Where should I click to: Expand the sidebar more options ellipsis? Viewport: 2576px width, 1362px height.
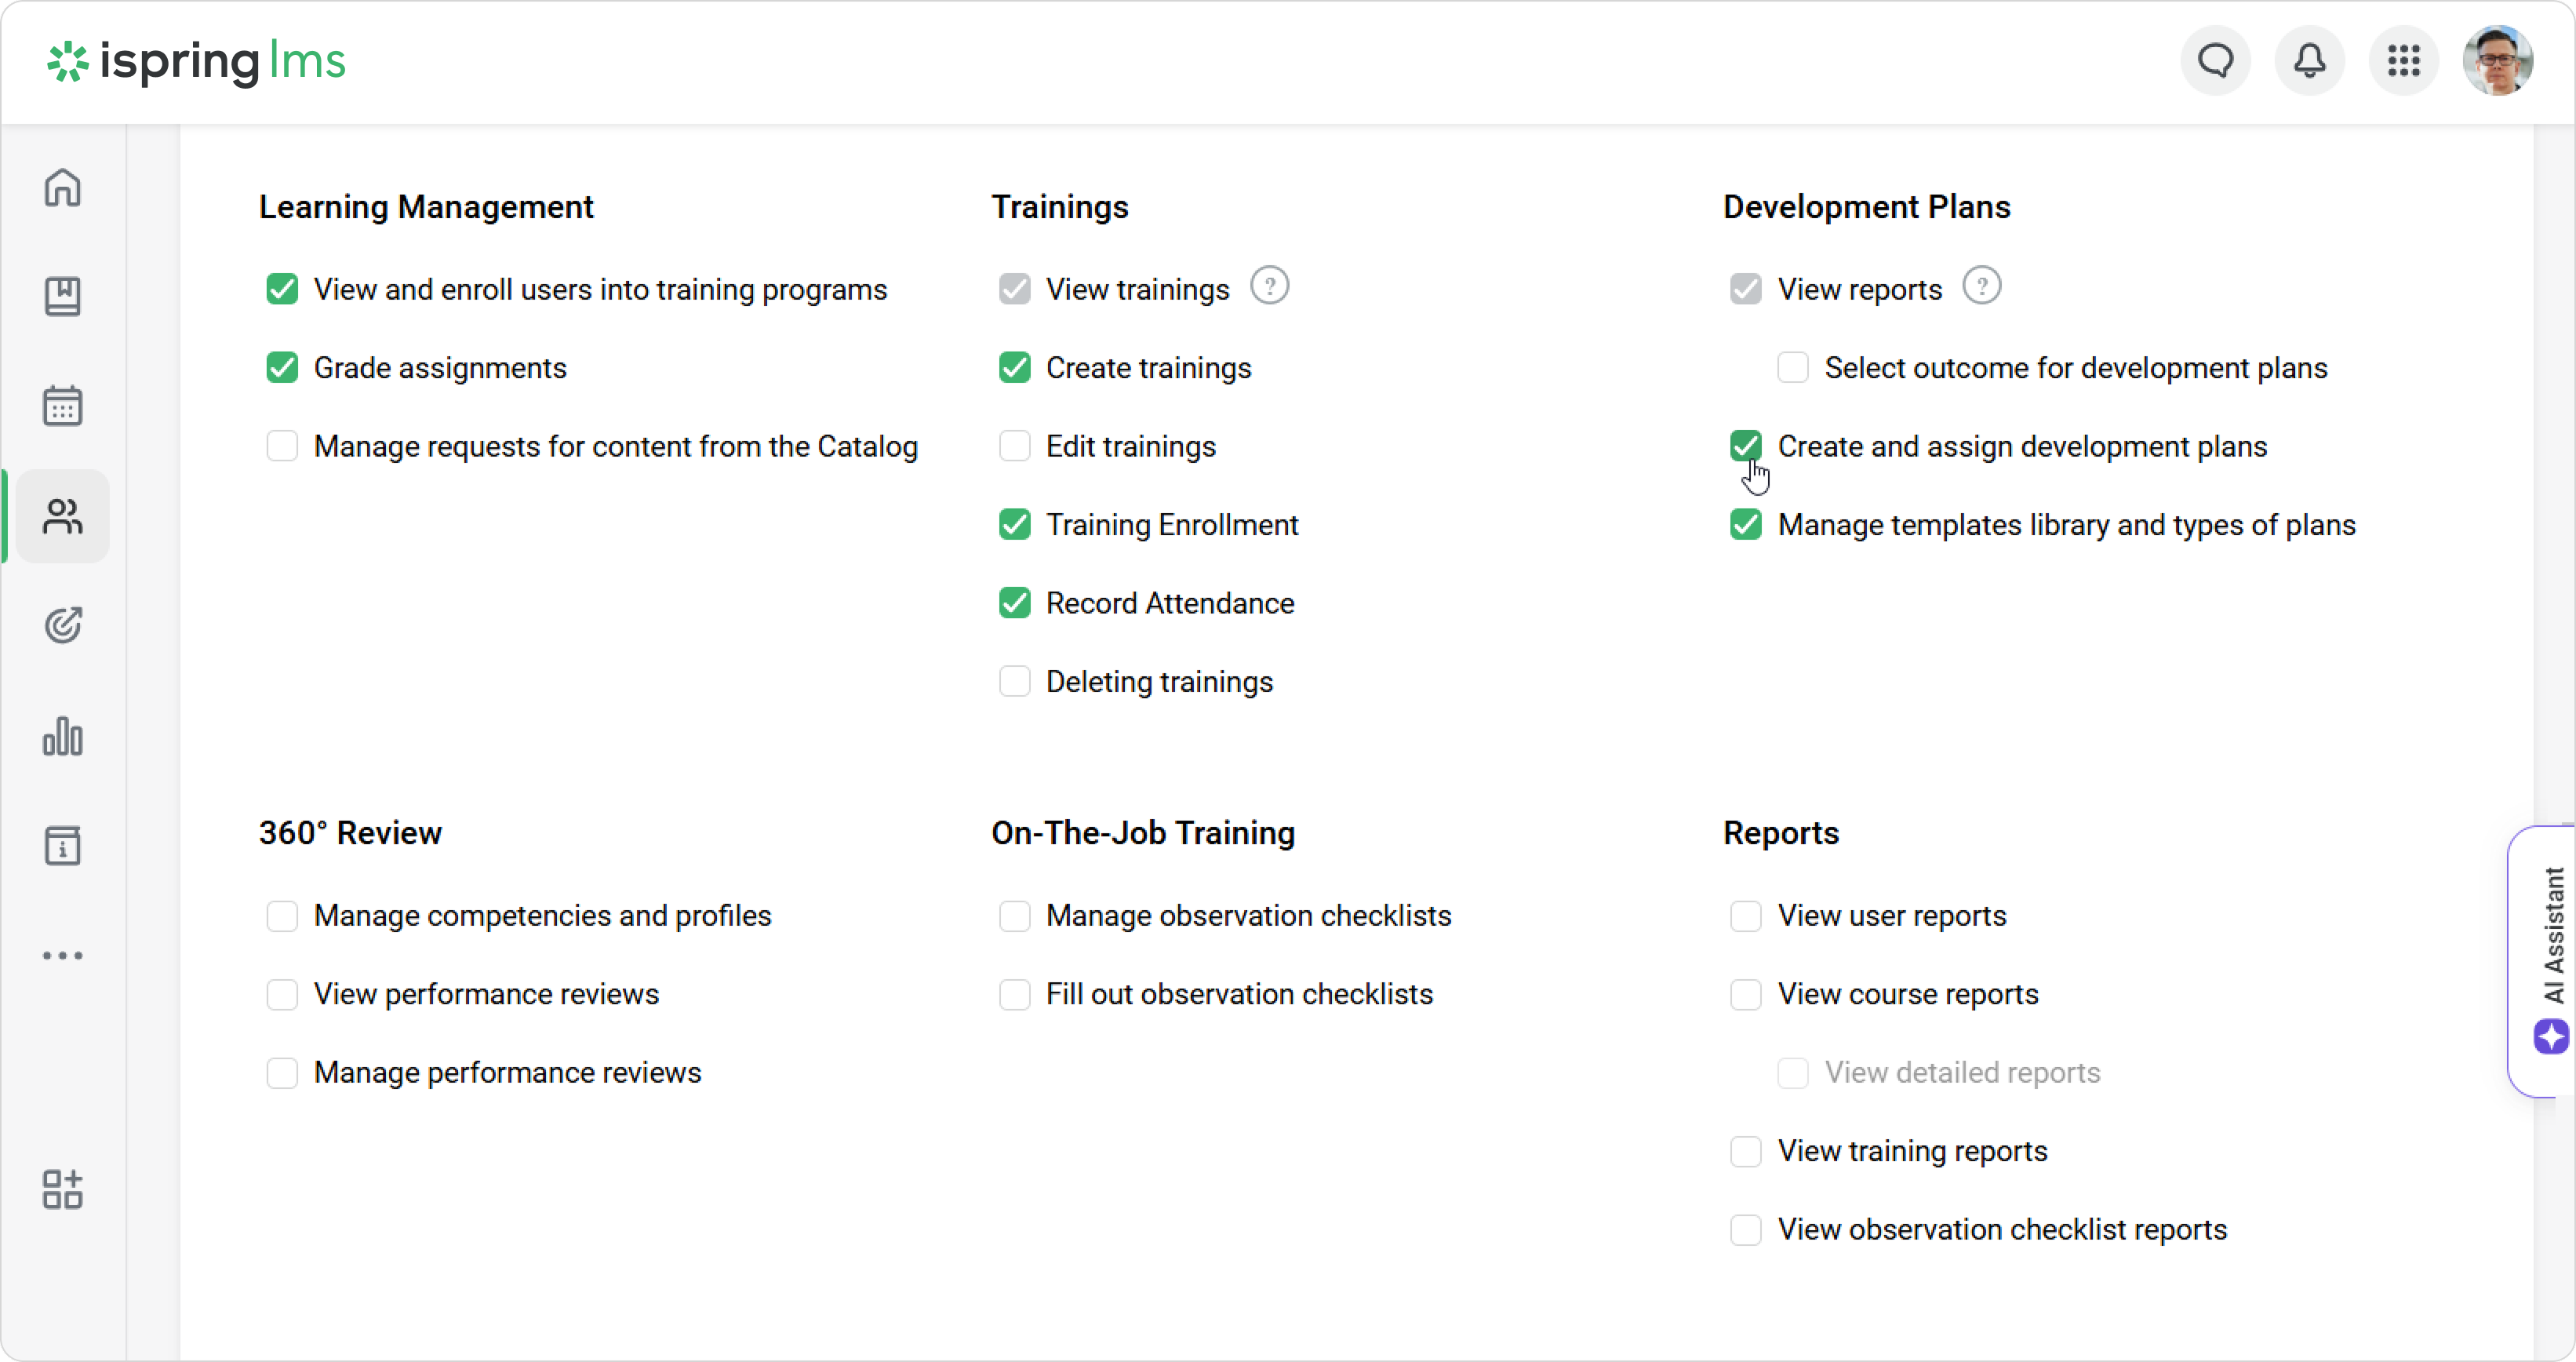(62, 956)
